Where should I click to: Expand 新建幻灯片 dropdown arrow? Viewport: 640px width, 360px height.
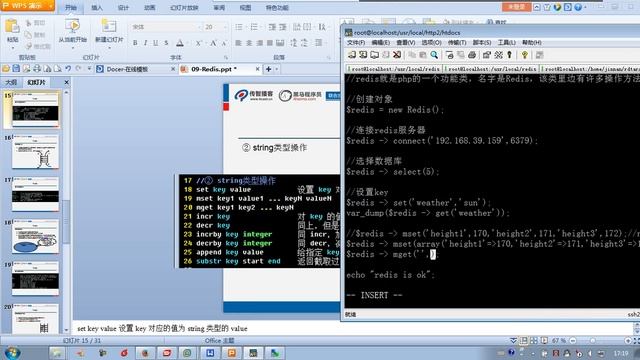(x=109, y=47)
